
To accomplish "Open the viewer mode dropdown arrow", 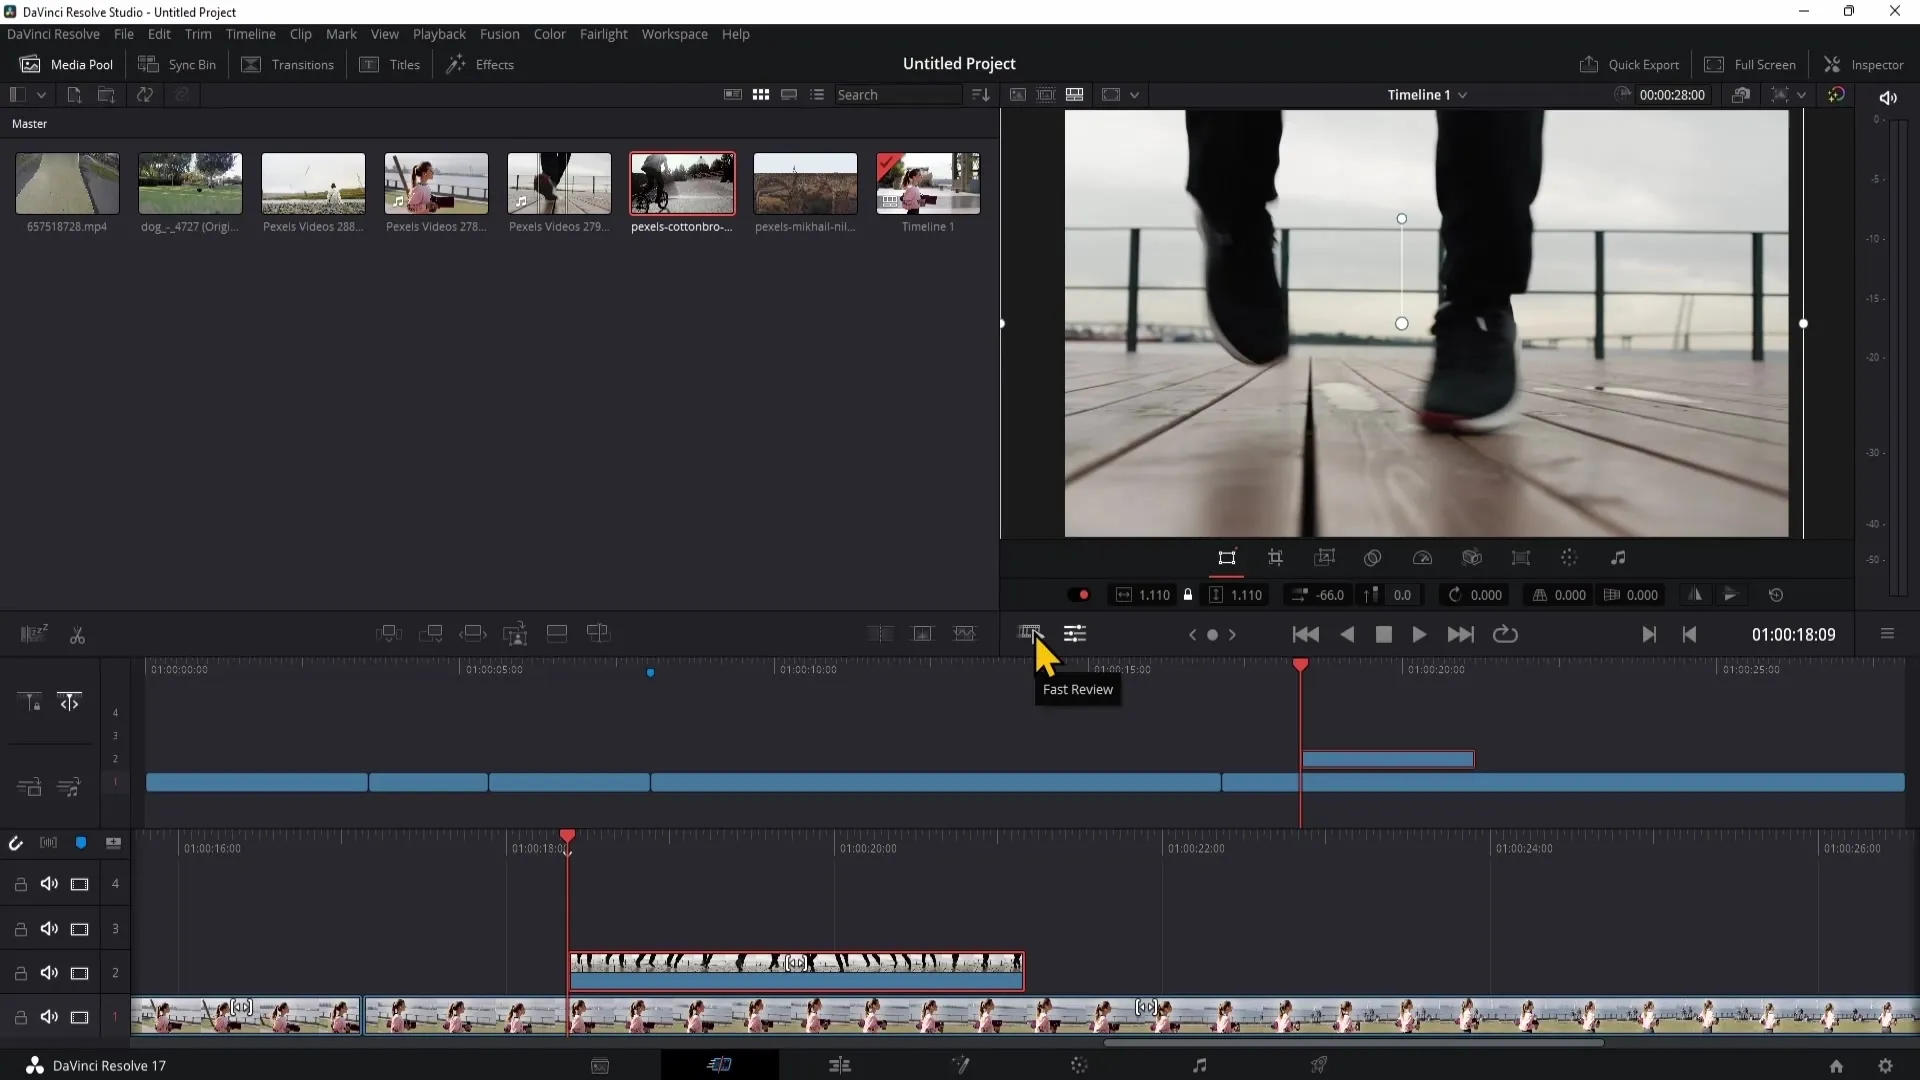I will point(1134,95).
